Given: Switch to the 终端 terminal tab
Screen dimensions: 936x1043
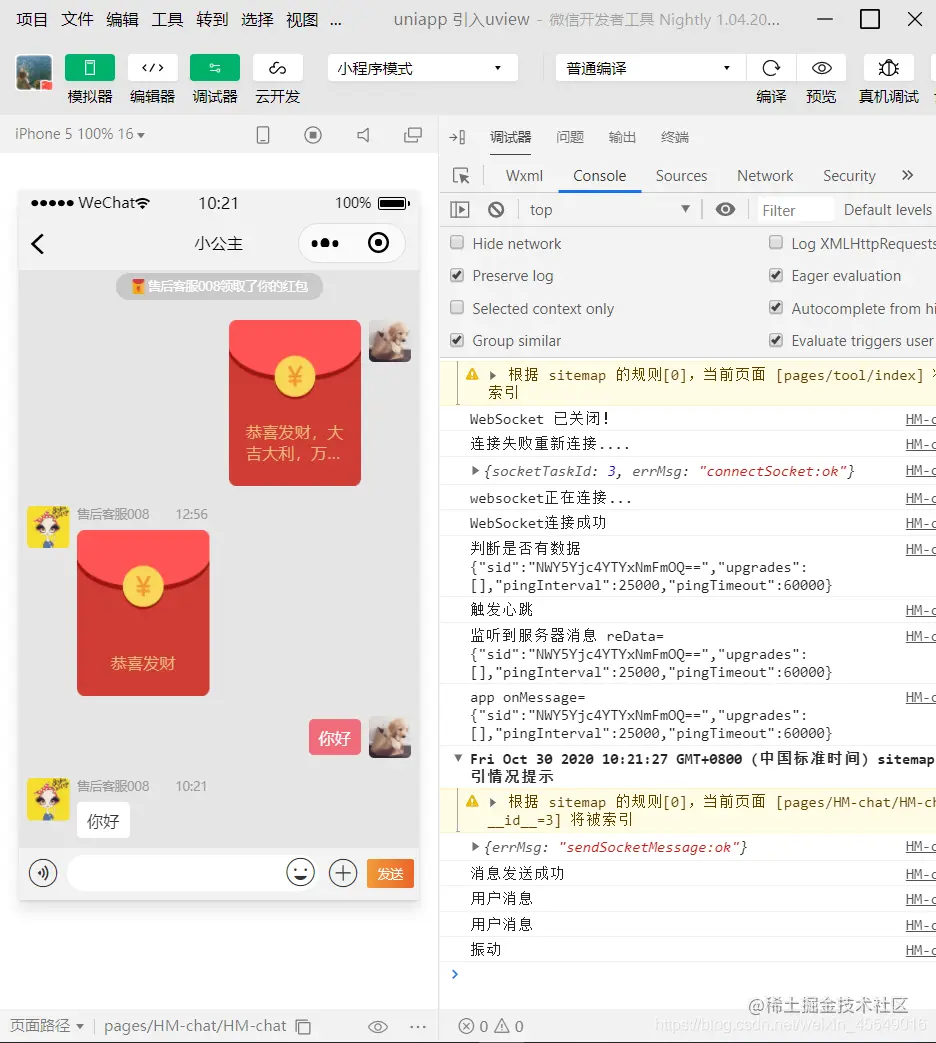Looking at the screenshot, I should [674, 137].
